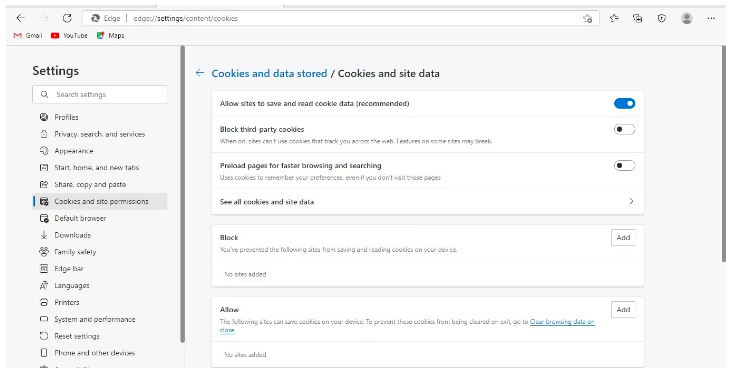Click the Downloads arrow sidebar icon
The width and height of the screenshot is (733, 377).
44,235
